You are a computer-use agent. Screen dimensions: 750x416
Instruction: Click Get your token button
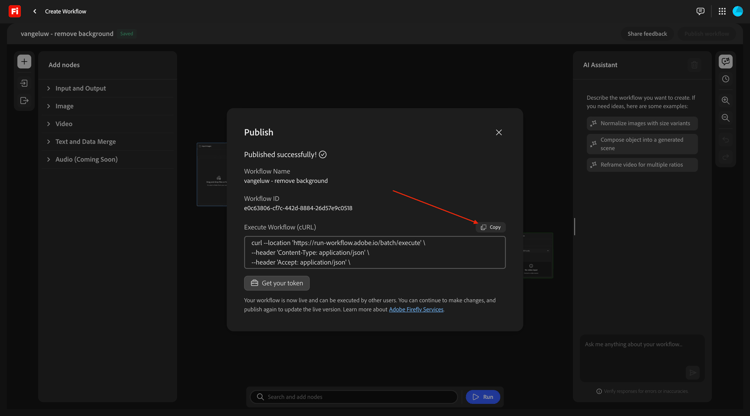(x=277, y=283)
